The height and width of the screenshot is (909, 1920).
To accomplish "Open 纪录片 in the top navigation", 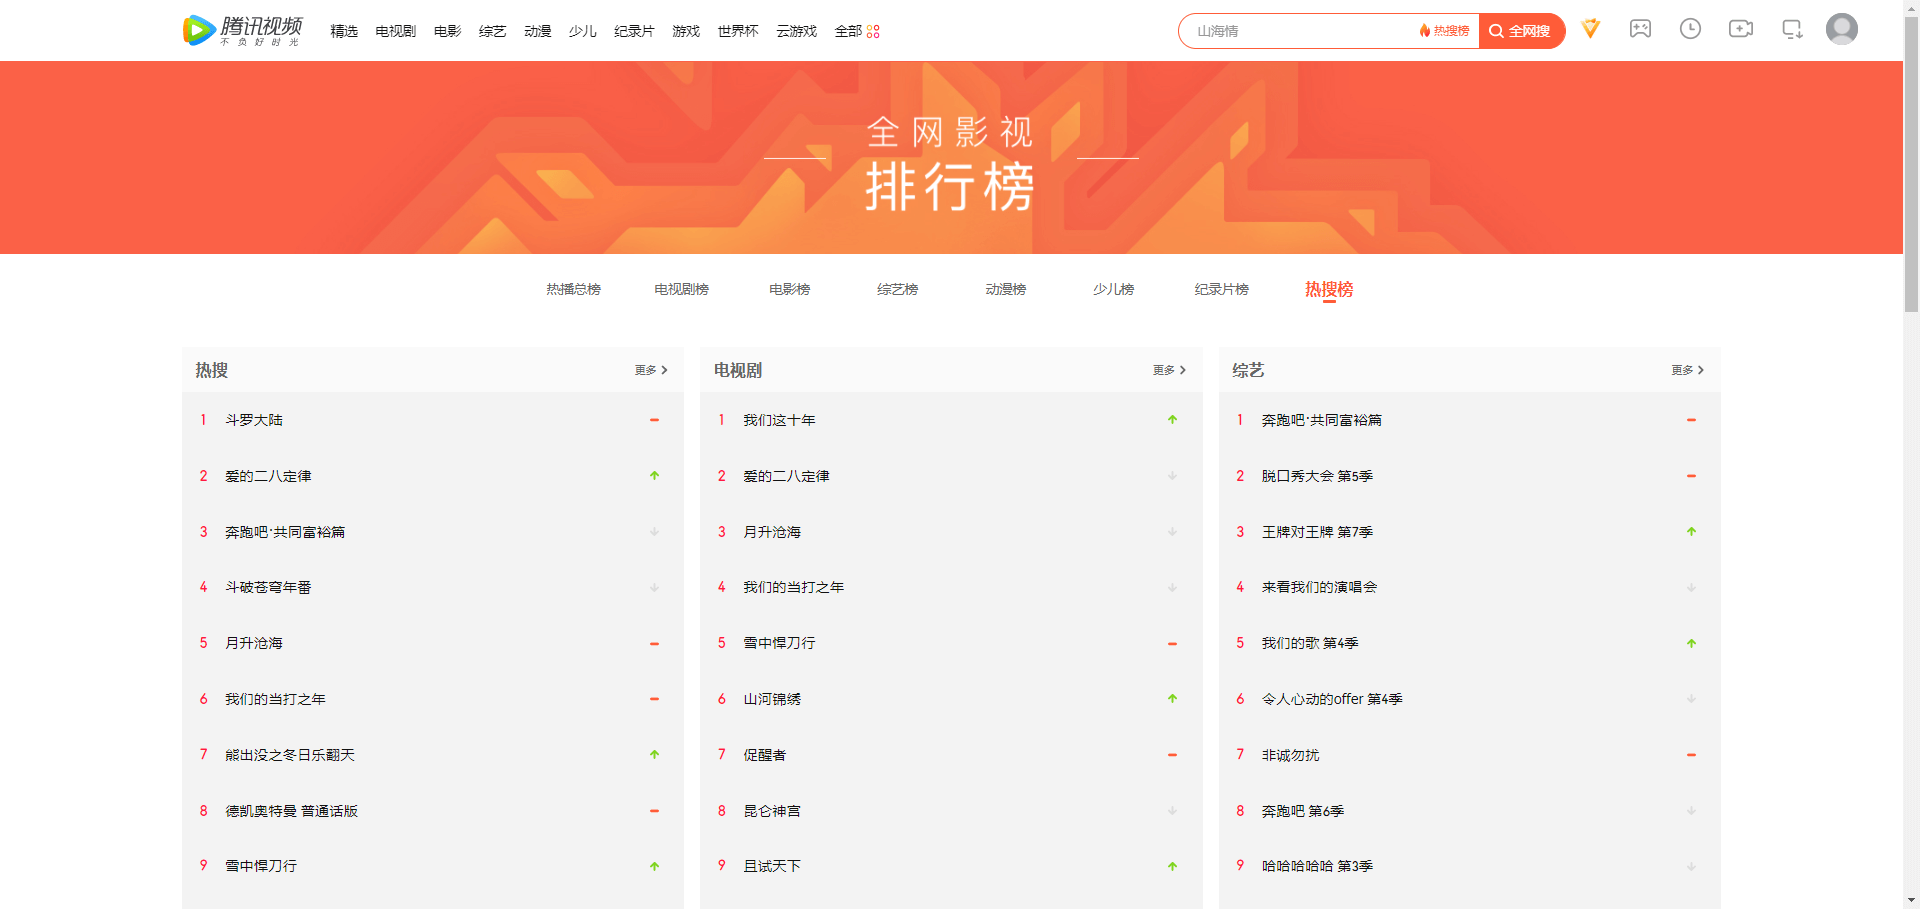I will tap(634, 31).
